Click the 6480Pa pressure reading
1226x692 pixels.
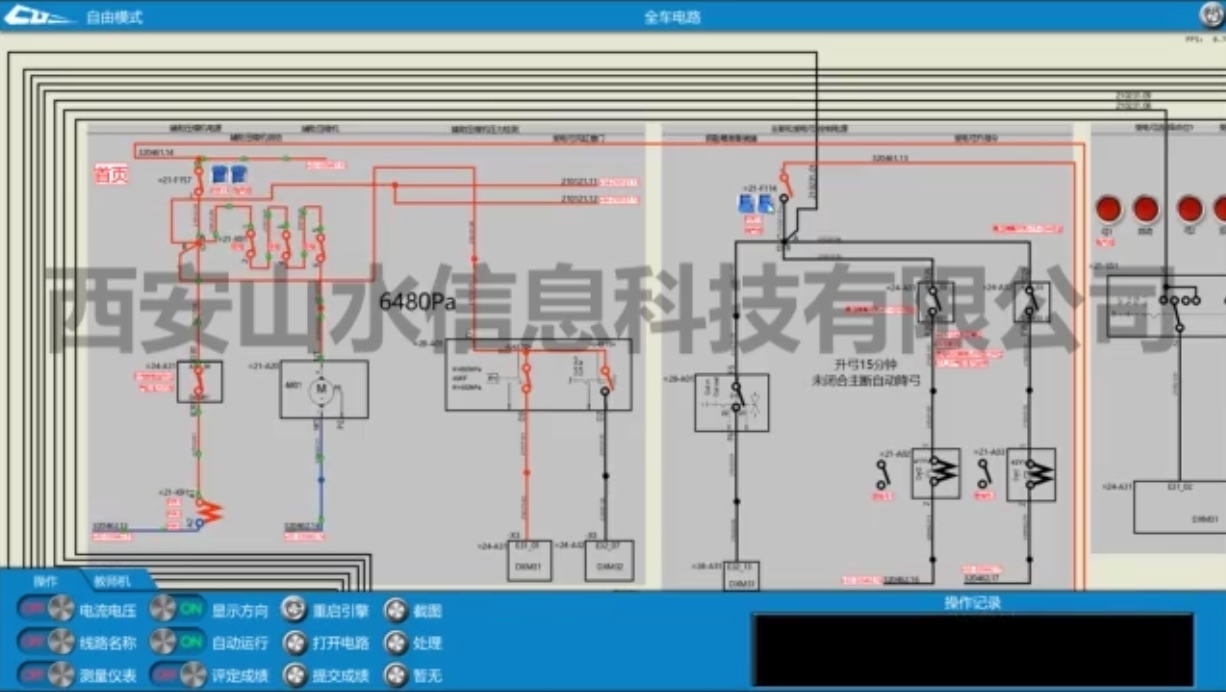click(x=417, y=301)
